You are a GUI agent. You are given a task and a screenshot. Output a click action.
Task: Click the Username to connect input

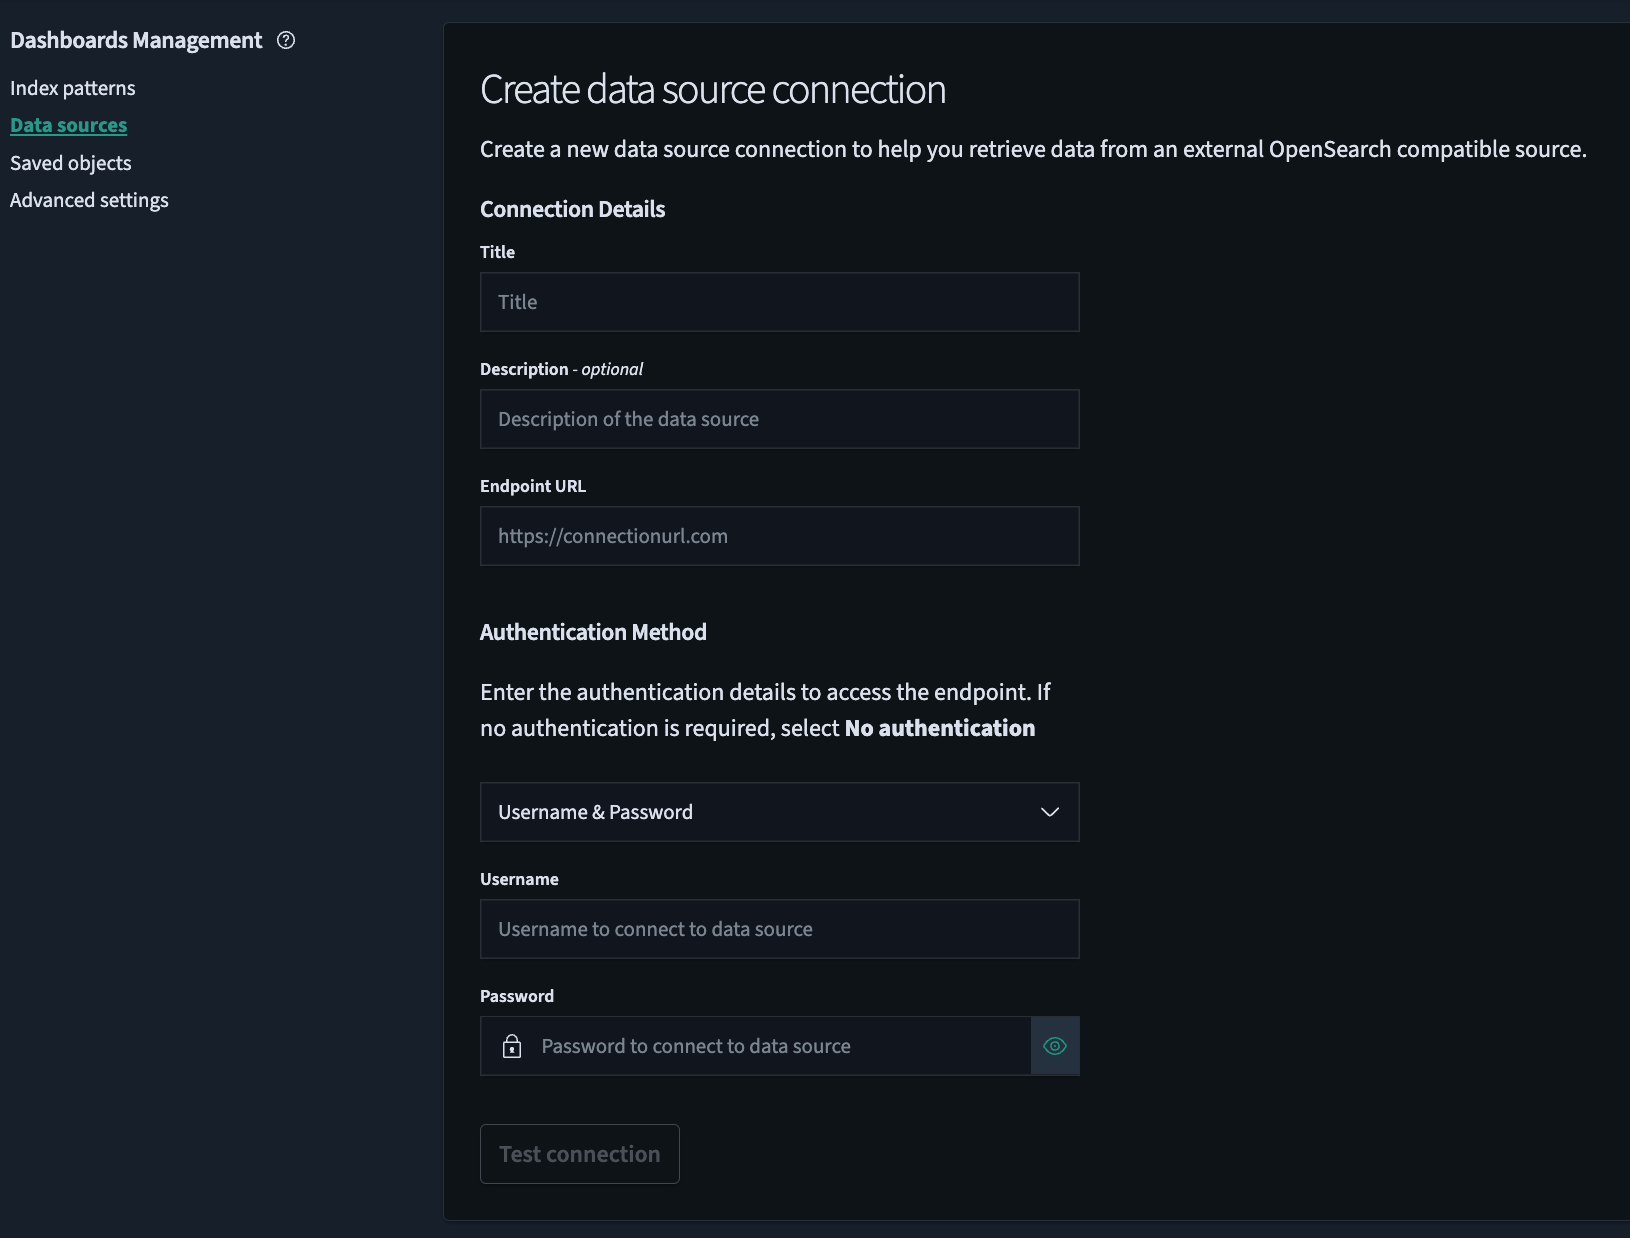[x=780, y=929]
